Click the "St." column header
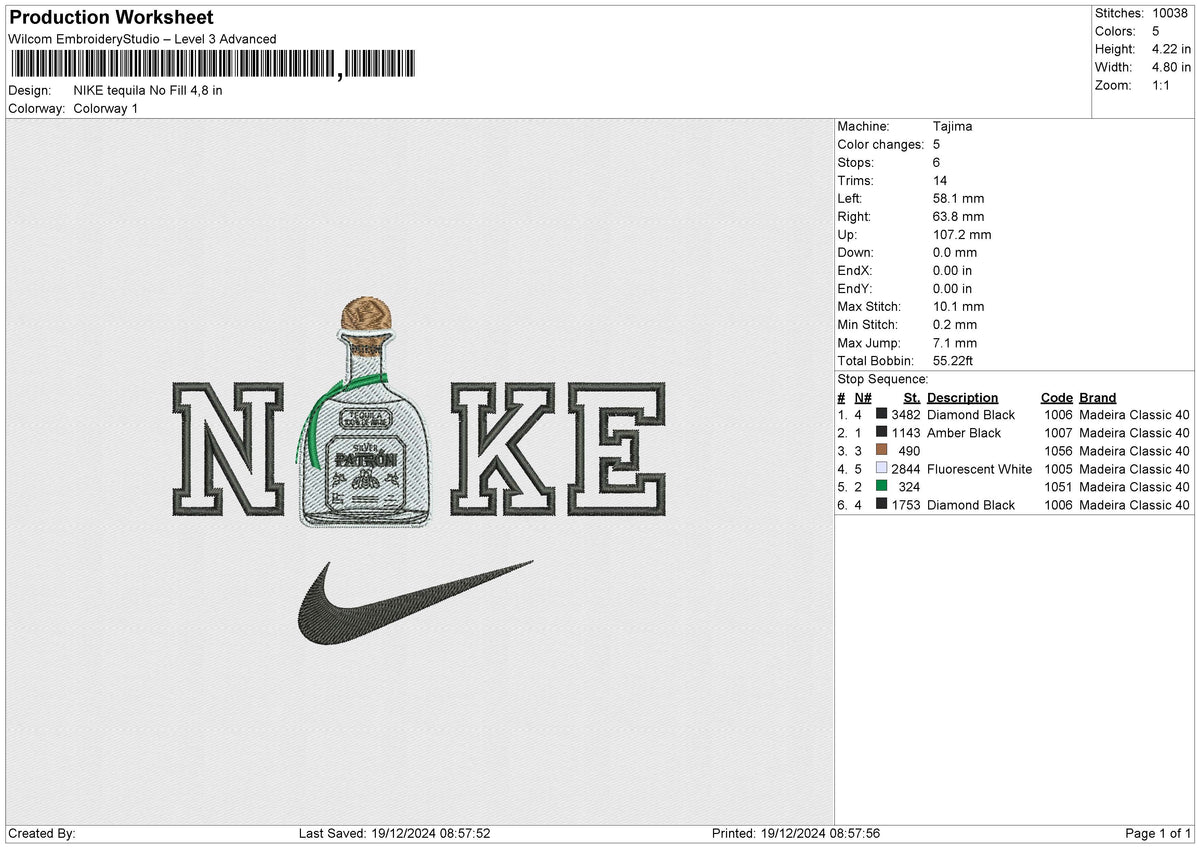The width and height of the screenshot is (1200, 848). coord(911,397)
